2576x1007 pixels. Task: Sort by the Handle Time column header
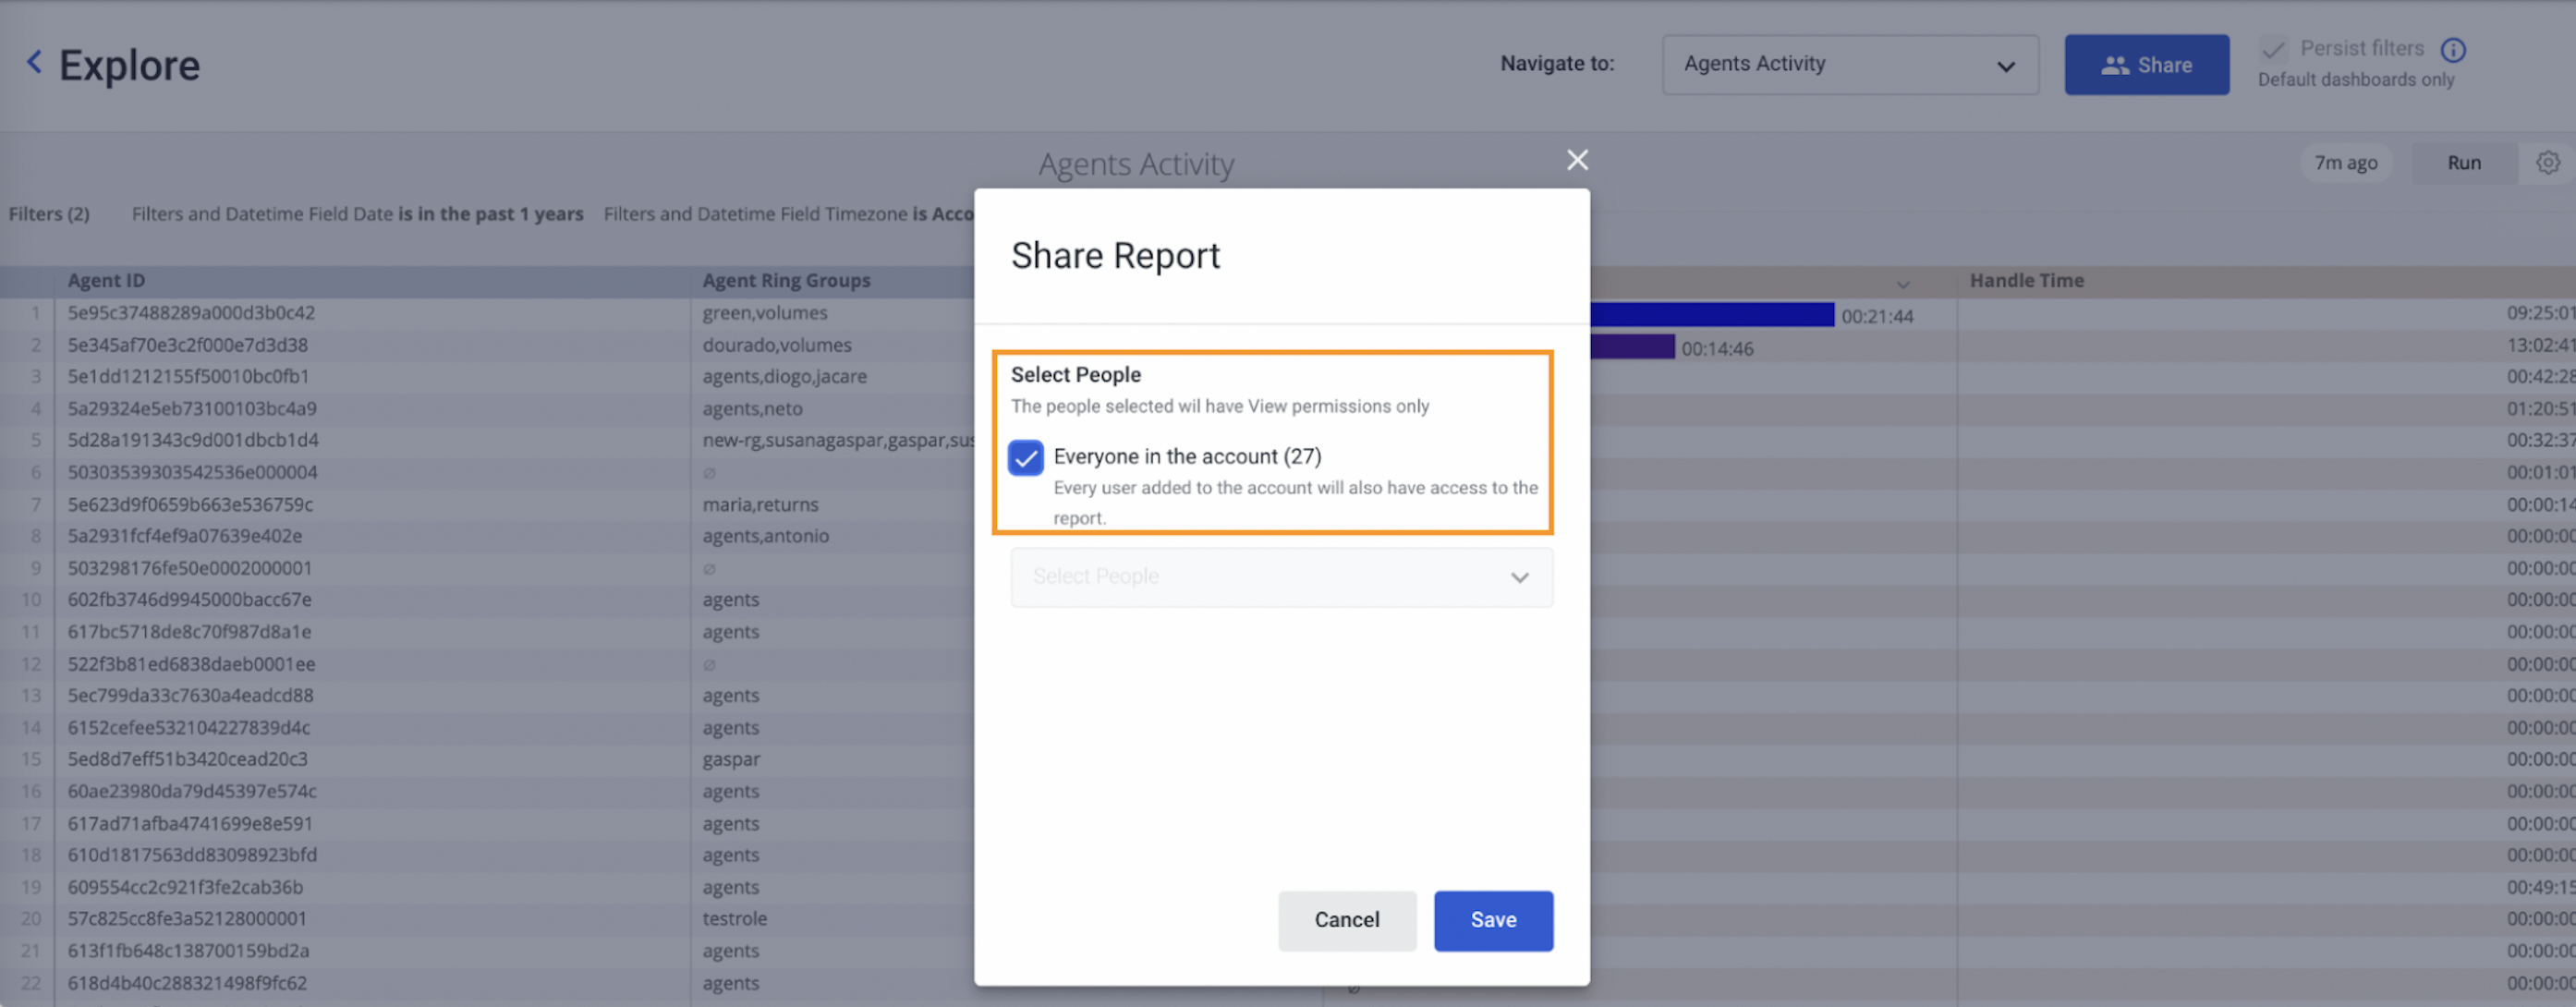(2026, 281)
